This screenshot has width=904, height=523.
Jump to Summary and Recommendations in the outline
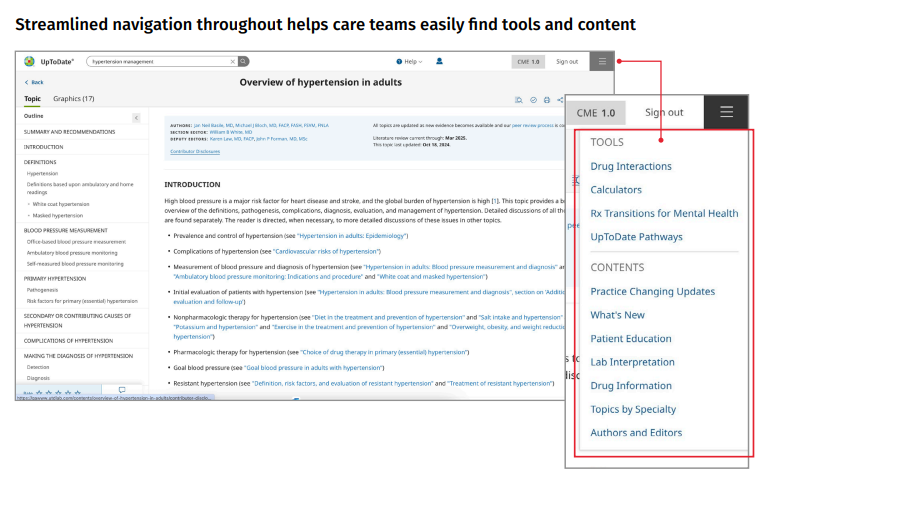[x=69, y=132]
